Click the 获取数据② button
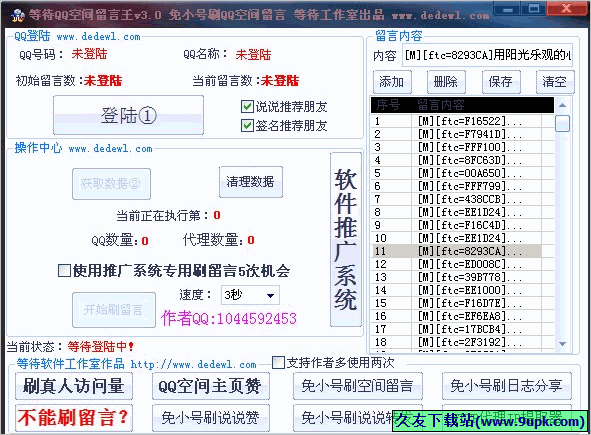 [111, 184]
